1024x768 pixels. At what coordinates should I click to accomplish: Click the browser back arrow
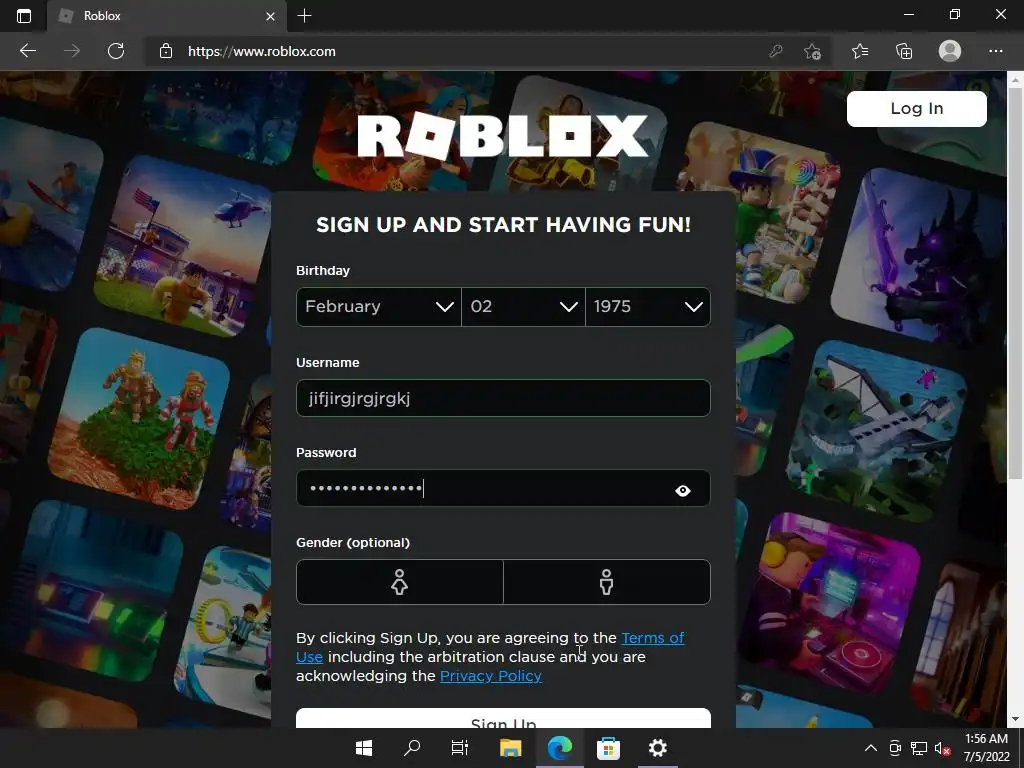pos(27,51)
